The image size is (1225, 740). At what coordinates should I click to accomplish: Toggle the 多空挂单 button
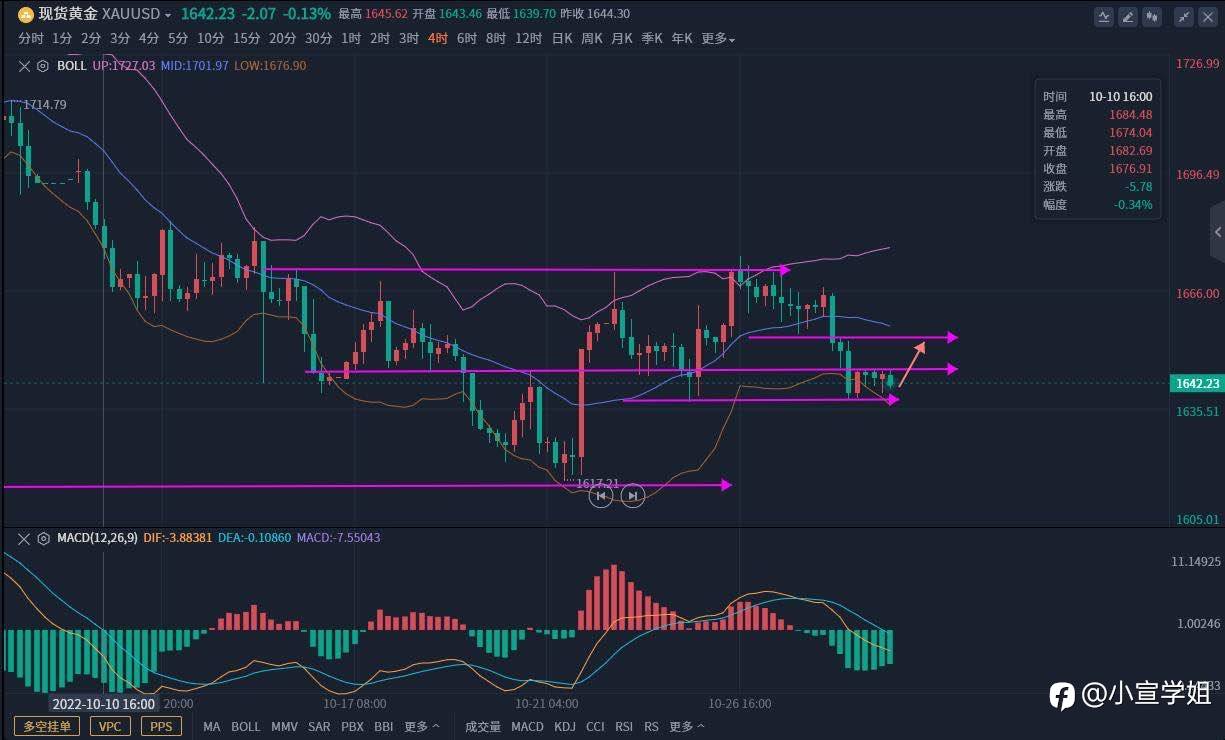click(47, 726)
